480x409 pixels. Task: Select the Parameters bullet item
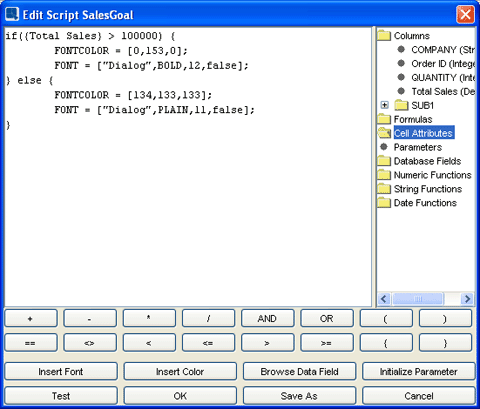click(384, 147)
